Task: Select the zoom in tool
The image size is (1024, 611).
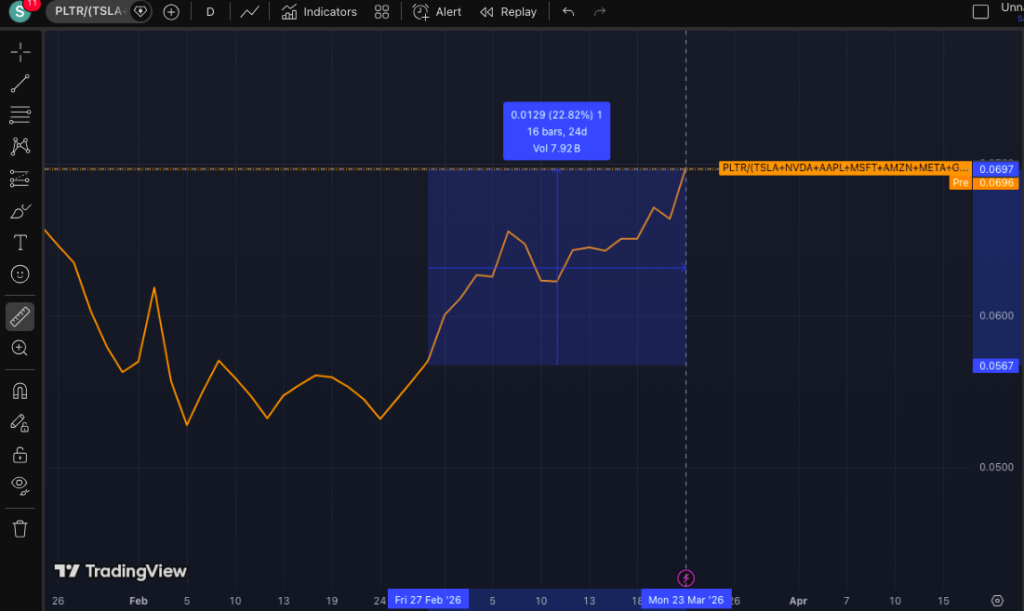Action: click(20, 348)
